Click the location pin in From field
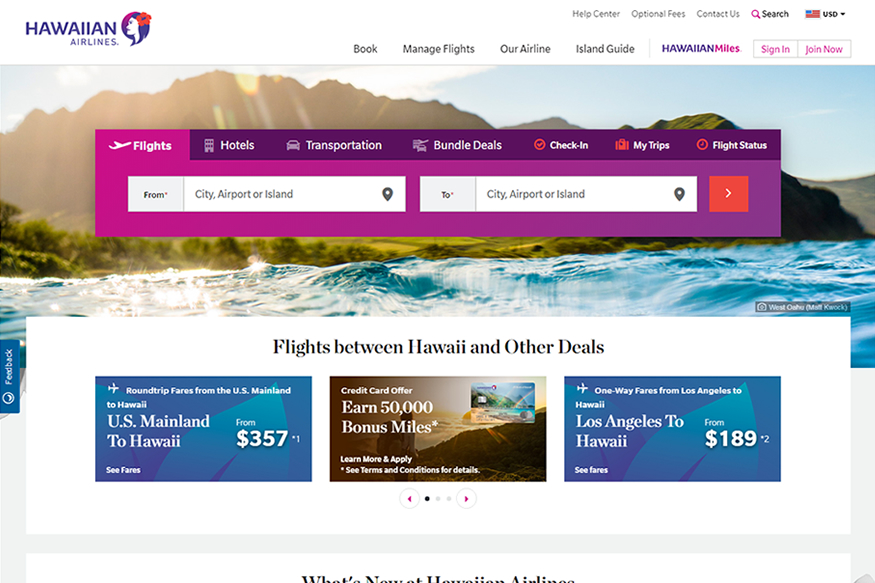Image resolution: width=875 pixels, height=583 pixels. tap(387, 194)
